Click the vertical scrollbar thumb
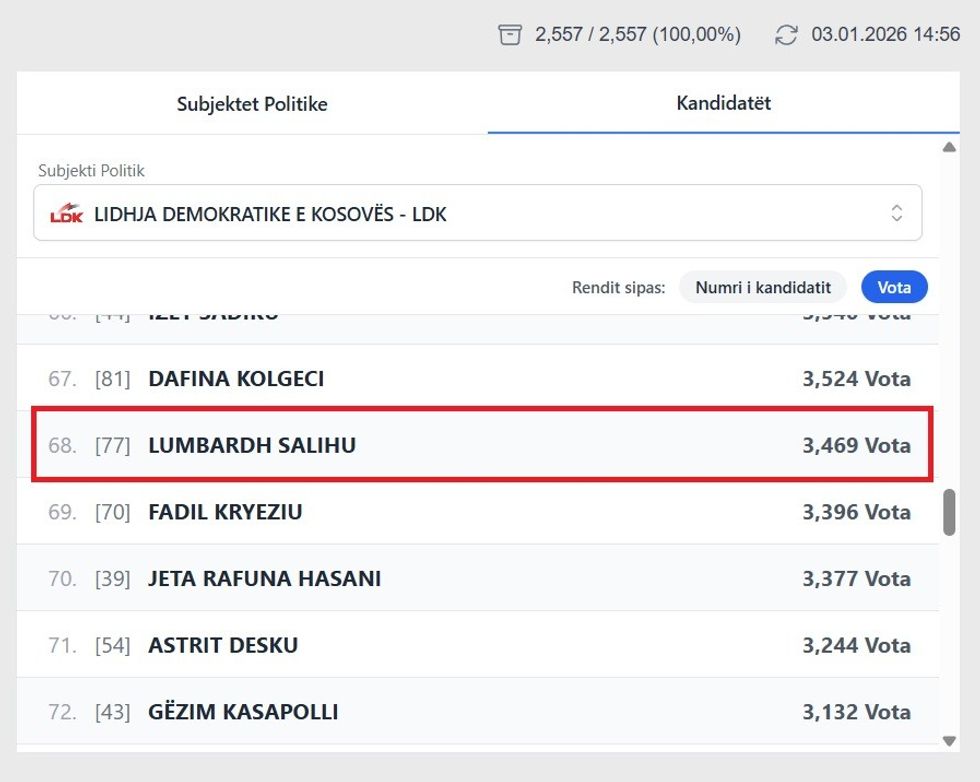This screenshot has width=980, height=782. (x=949, y=512)
